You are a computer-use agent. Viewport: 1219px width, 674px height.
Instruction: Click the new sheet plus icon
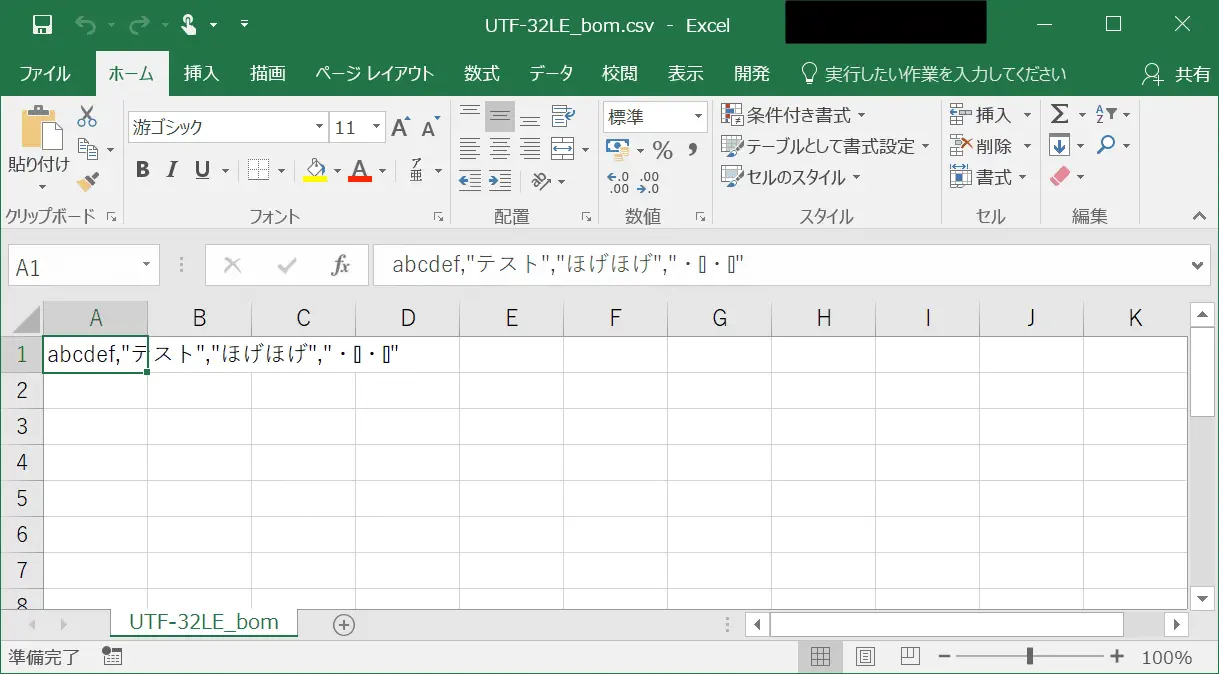tap(344, 624)
